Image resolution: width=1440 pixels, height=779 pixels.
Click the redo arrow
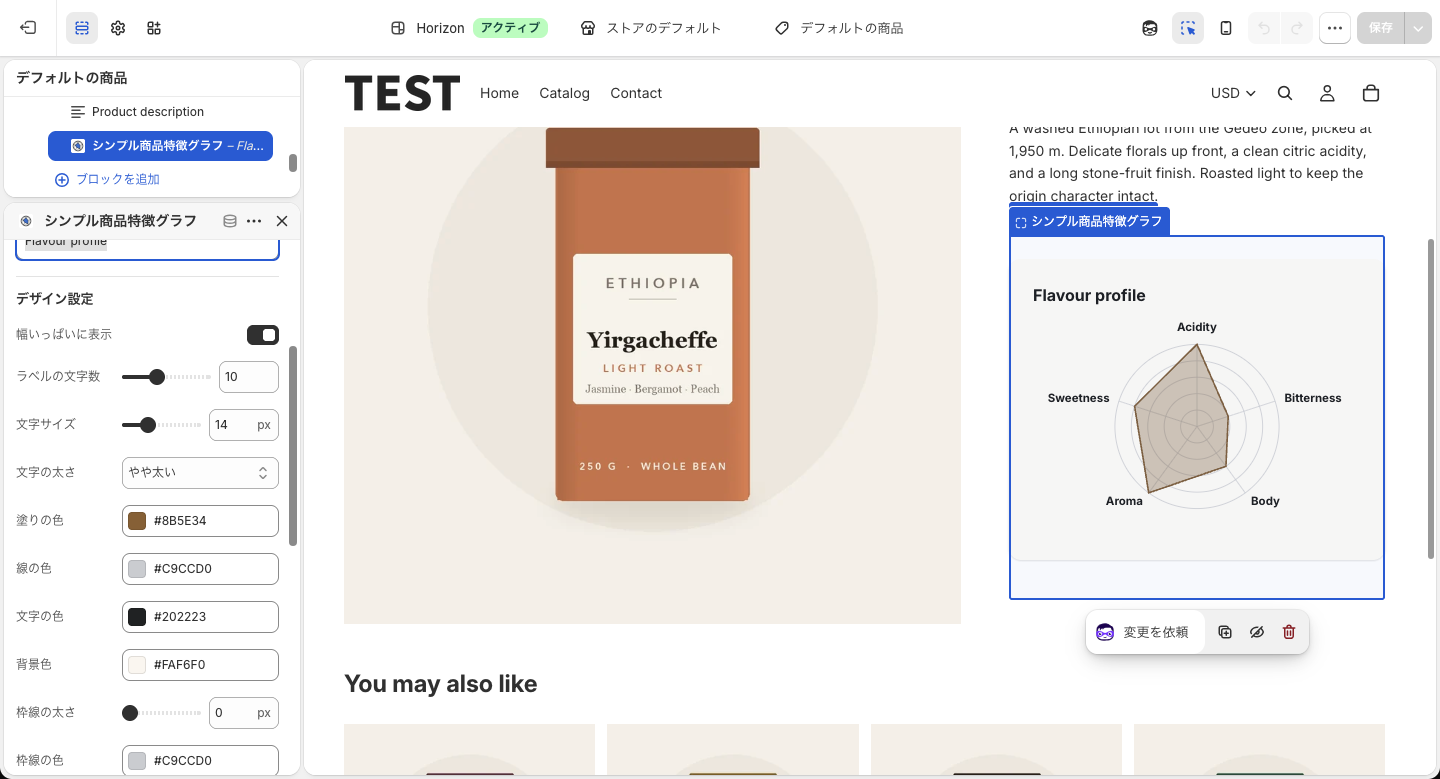1297,28
